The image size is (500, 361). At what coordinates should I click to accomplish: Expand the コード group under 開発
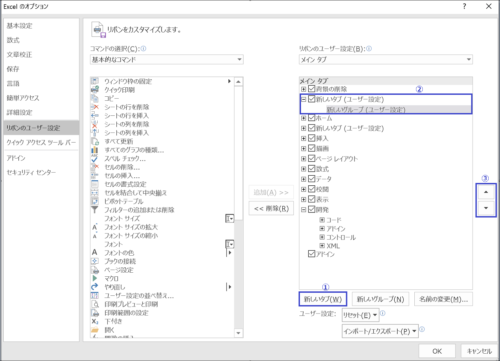click(x=322, y=220)
